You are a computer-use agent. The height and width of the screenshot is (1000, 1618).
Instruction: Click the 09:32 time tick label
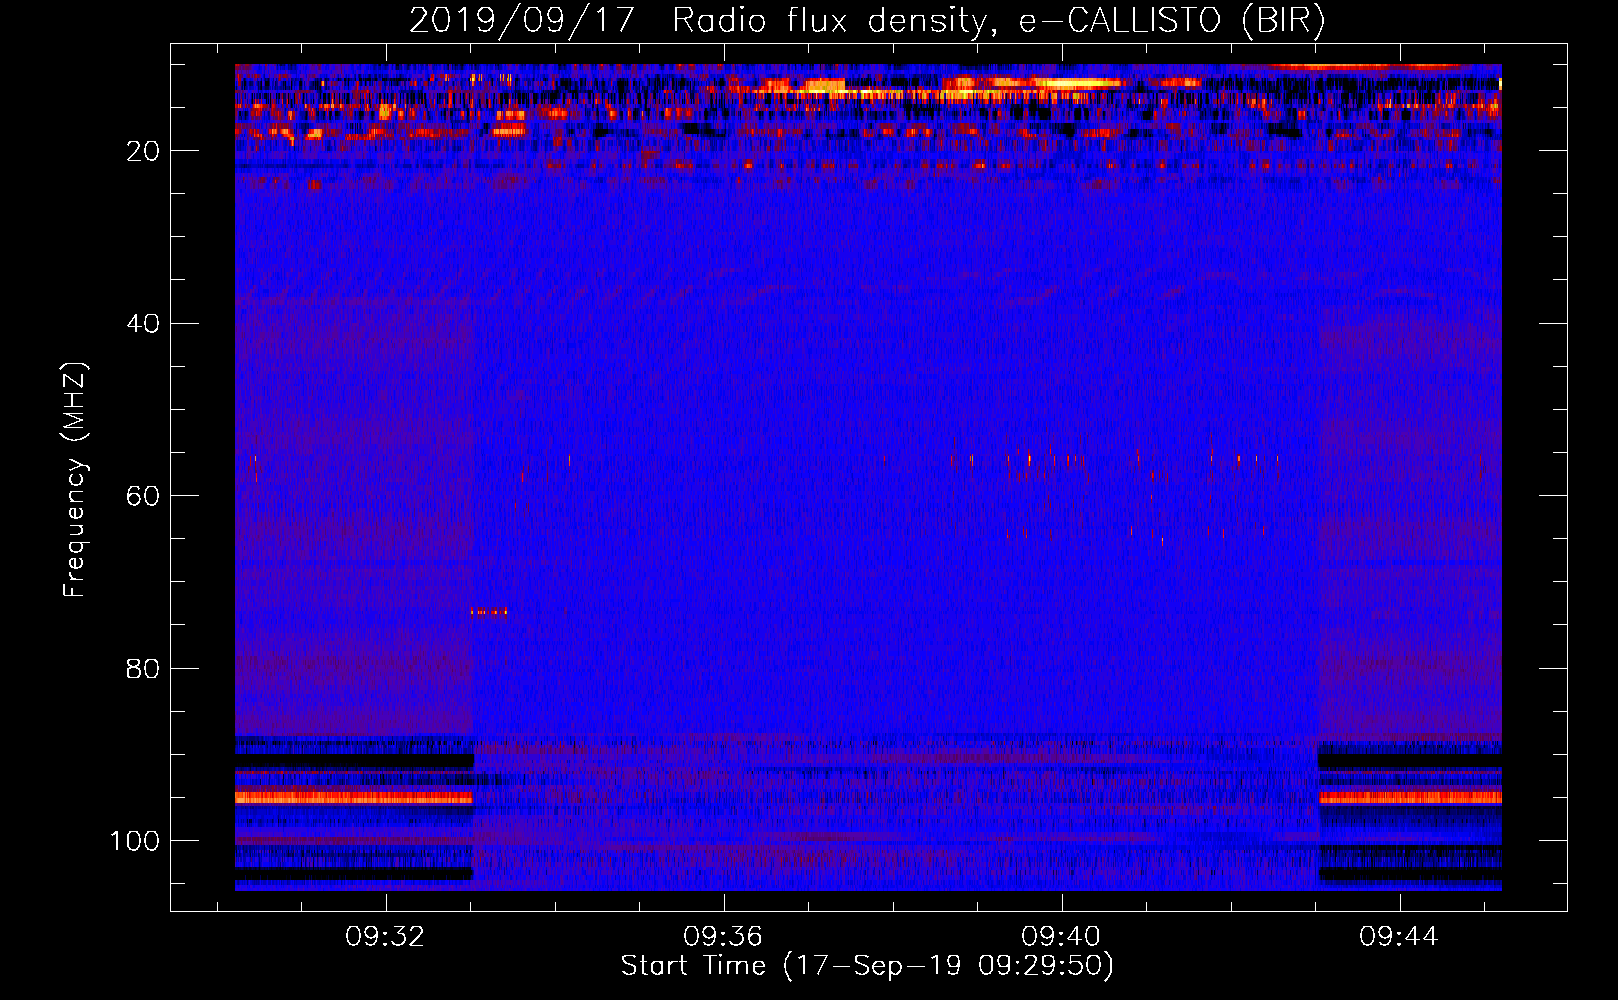385,937
